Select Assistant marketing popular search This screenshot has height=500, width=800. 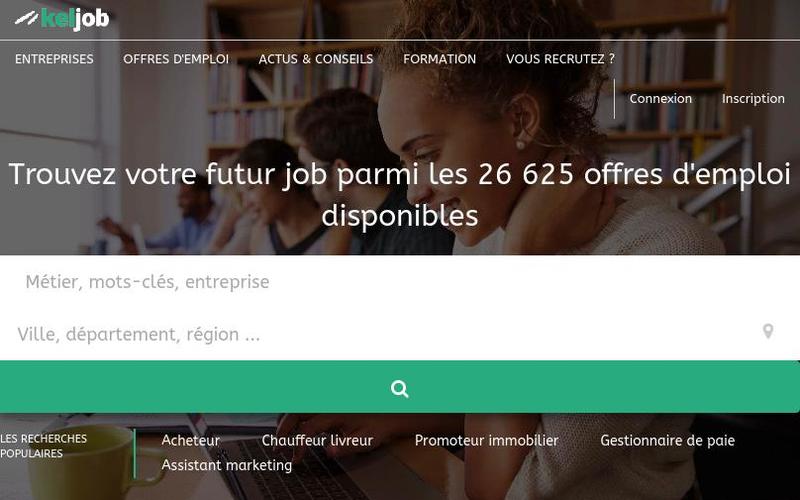(227, 465)
